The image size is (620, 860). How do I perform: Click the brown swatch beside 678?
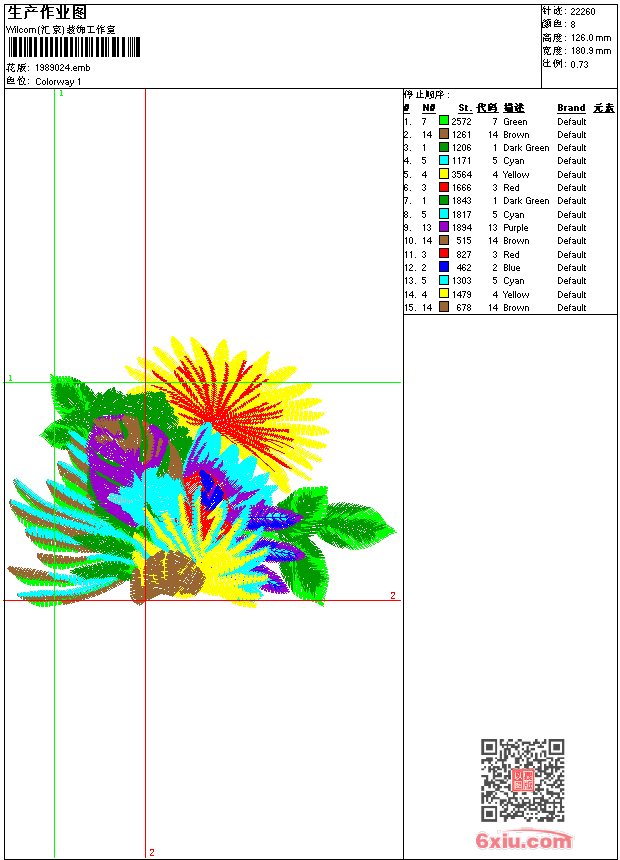tap(444, 307)
